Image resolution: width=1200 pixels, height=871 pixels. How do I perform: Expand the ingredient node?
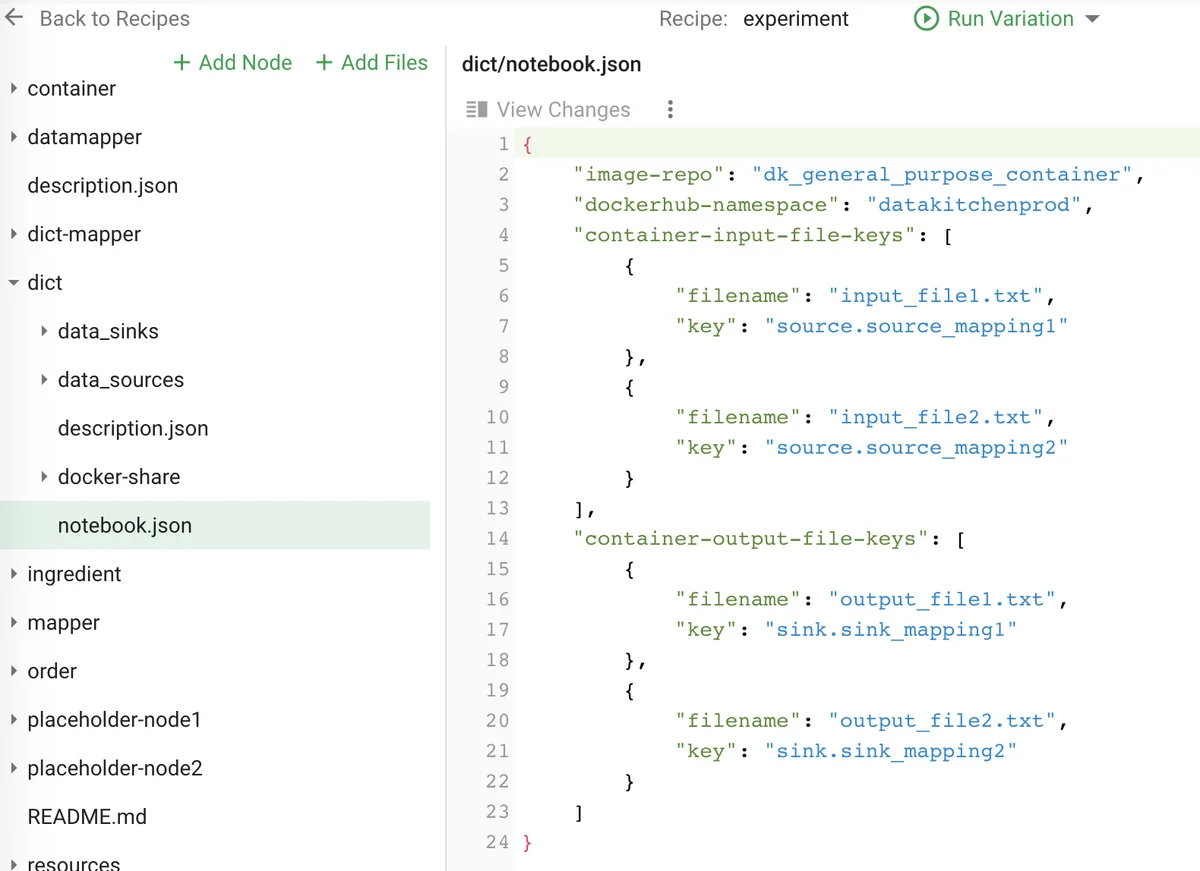[x=14, y=574]
